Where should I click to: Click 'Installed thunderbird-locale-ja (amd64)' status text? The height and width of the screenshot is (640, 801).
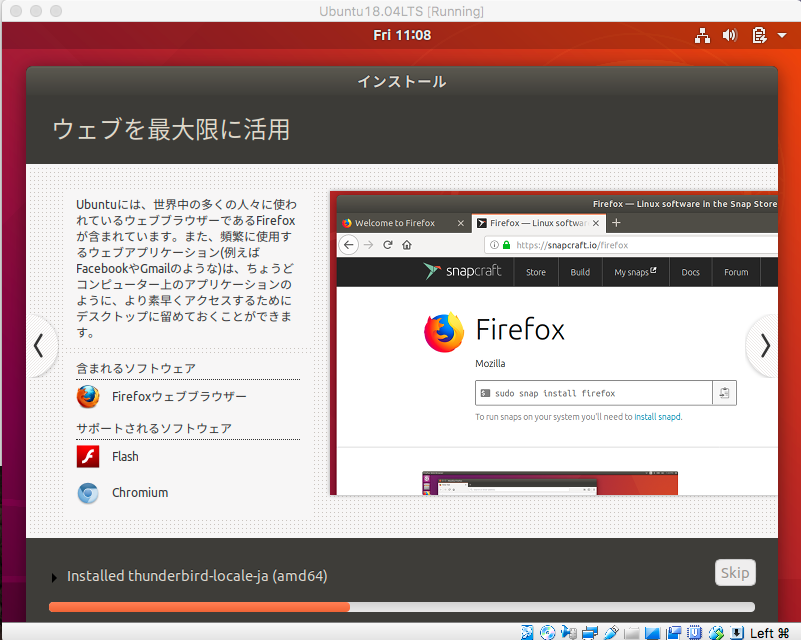click(197, 576)
